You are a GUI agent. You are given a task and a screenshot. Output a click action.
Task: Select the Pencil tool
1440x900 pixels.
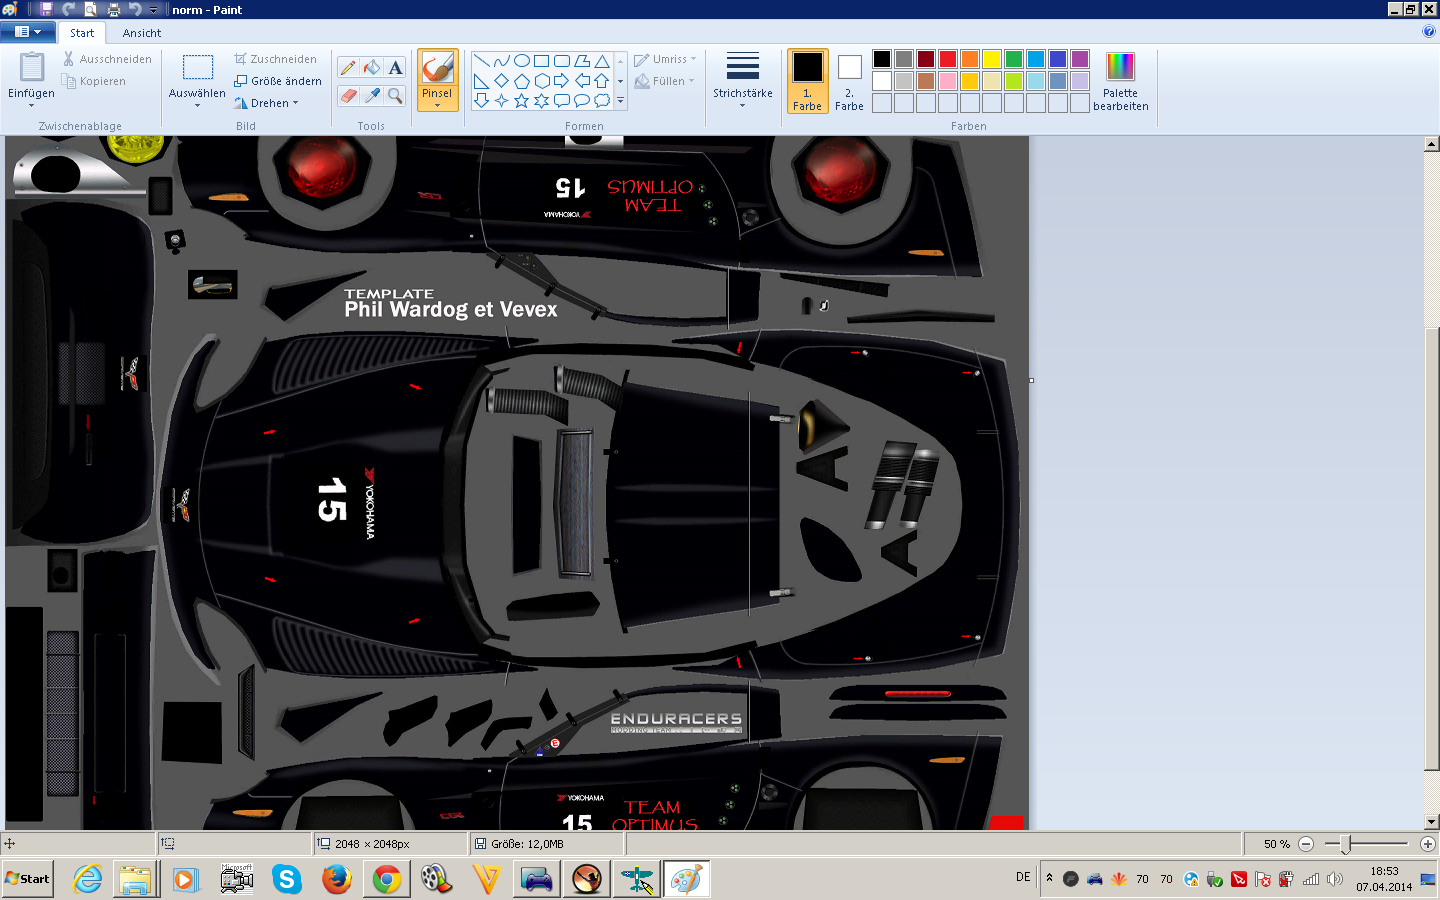(348, 68)
